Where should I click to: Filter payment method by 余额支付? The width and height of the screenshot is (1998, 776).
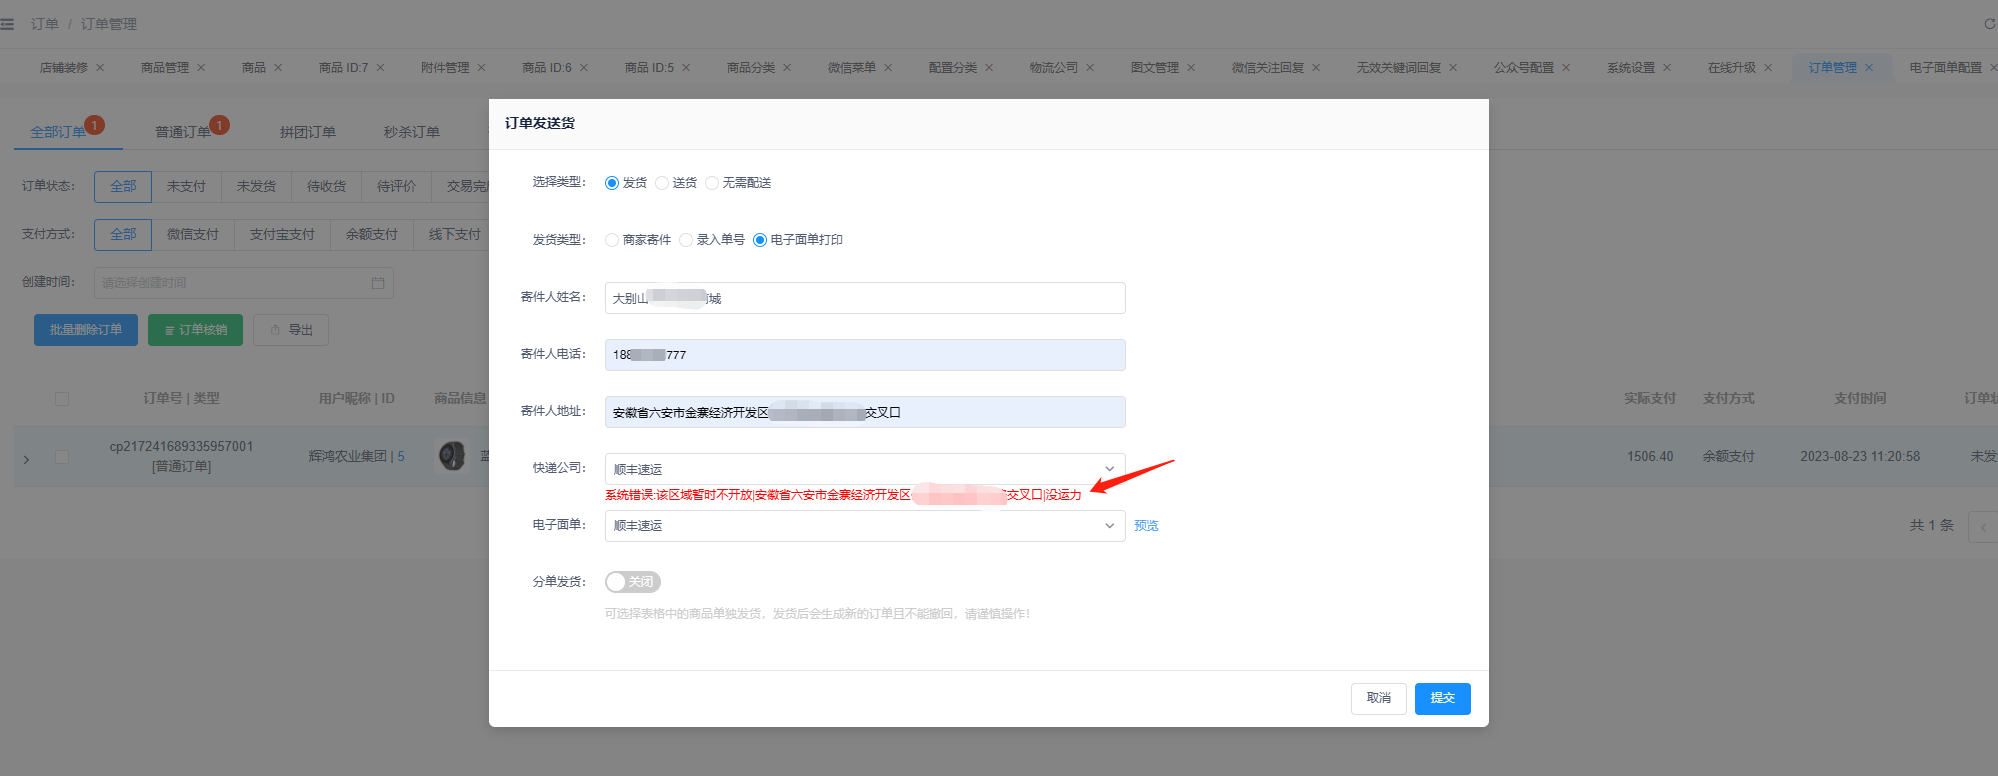372,235
